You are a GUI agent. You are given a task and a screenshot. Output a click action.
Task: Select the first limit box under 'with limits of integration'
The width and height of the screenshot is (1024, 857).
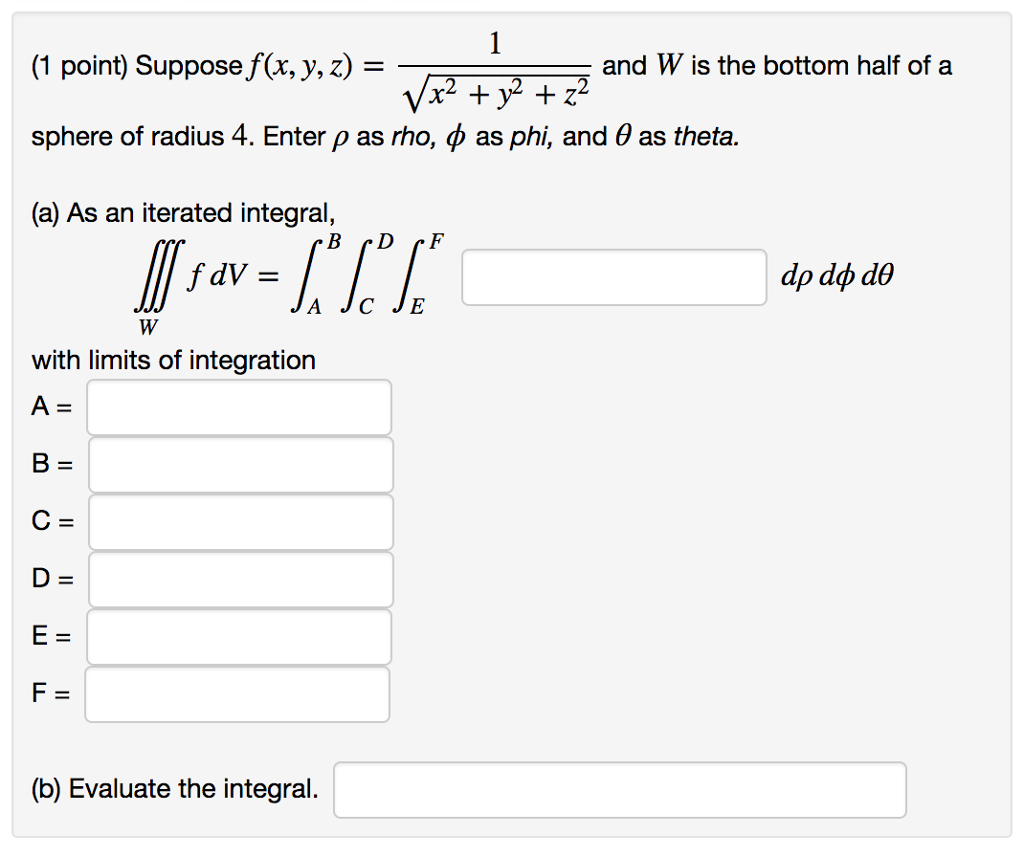coord(238,406)
